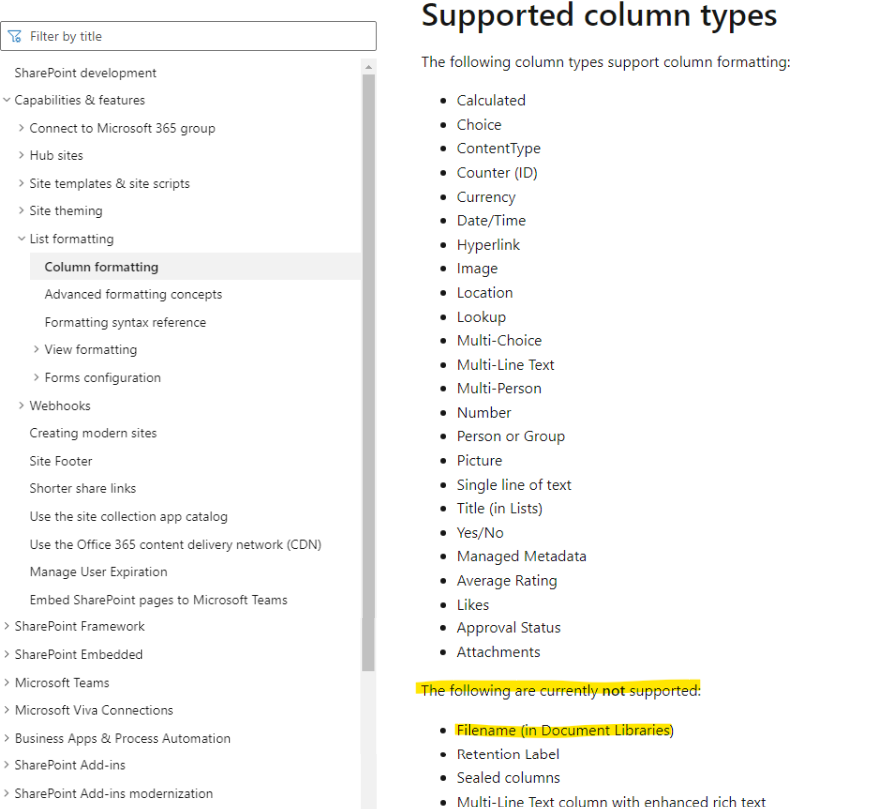Click the filter funnel icon
Viewport: 886px width, 809px height.
pyautogui.click(x=15, y=36)
